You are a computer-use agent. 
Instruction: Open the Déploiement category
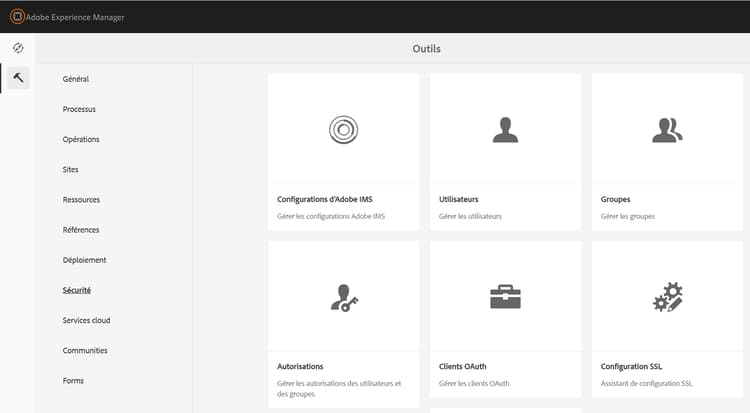[84, 260]
